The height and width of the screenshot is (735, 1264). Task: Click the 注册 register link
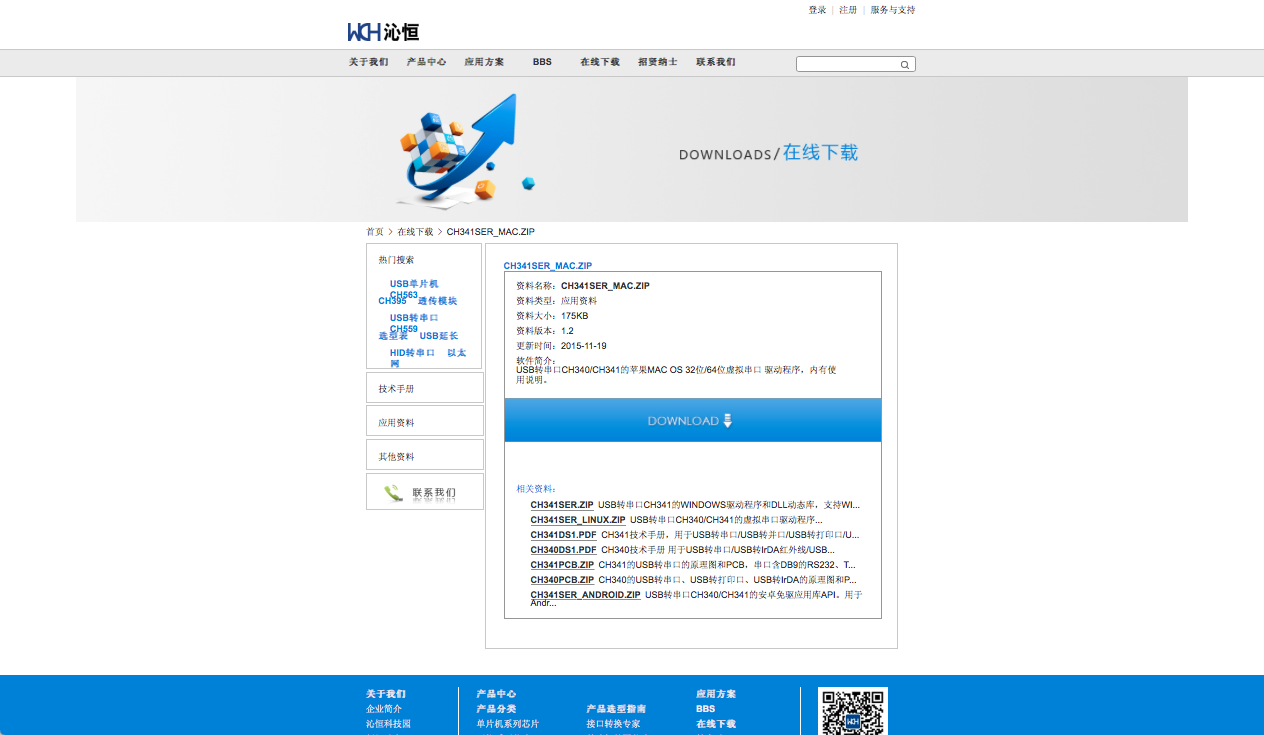848,10
